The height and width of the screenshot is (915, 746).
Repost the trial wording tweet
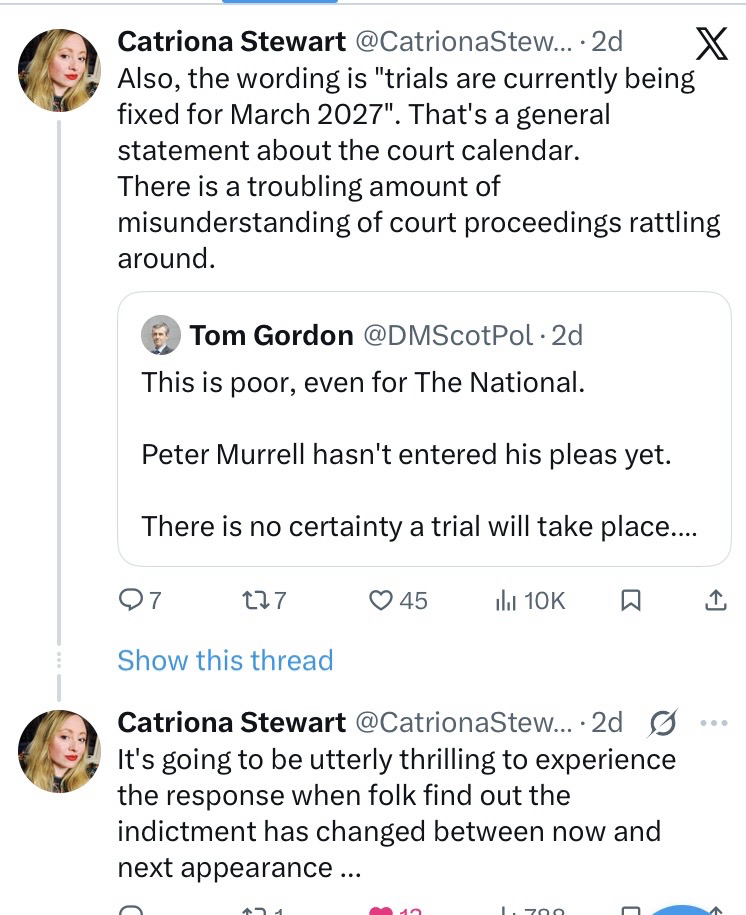pos(255,600)
